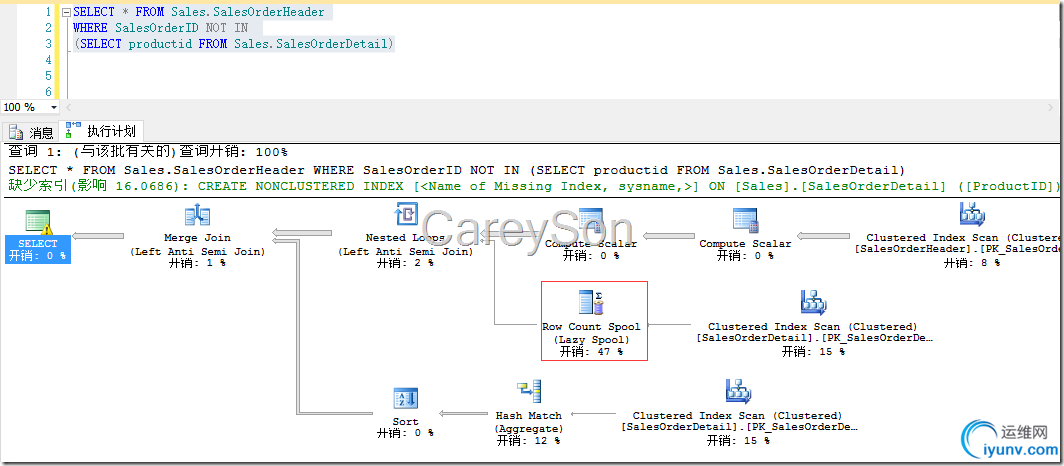Click the SalesOrderHeader scan cost 8 % text

pos(972,263)
